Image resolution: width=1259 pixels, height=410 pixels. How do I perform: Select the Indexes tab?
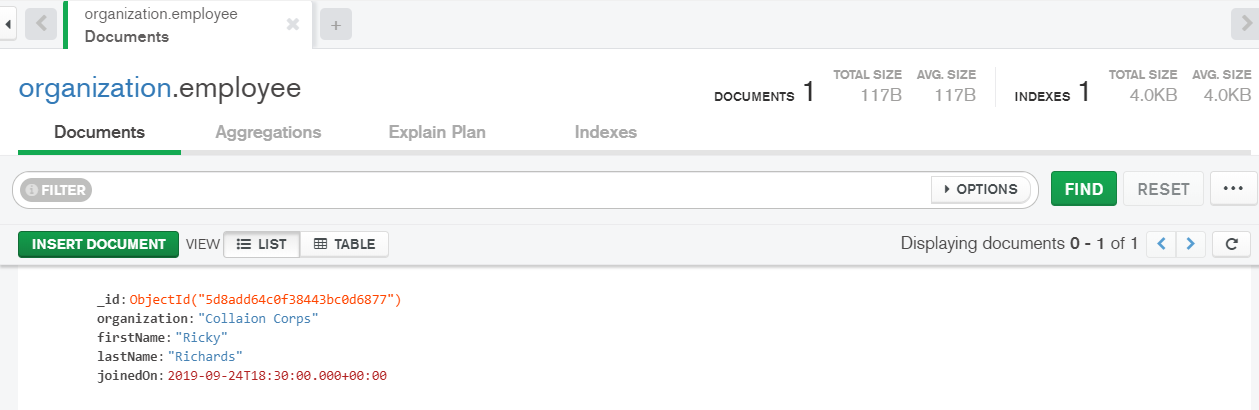pos(606,132)
